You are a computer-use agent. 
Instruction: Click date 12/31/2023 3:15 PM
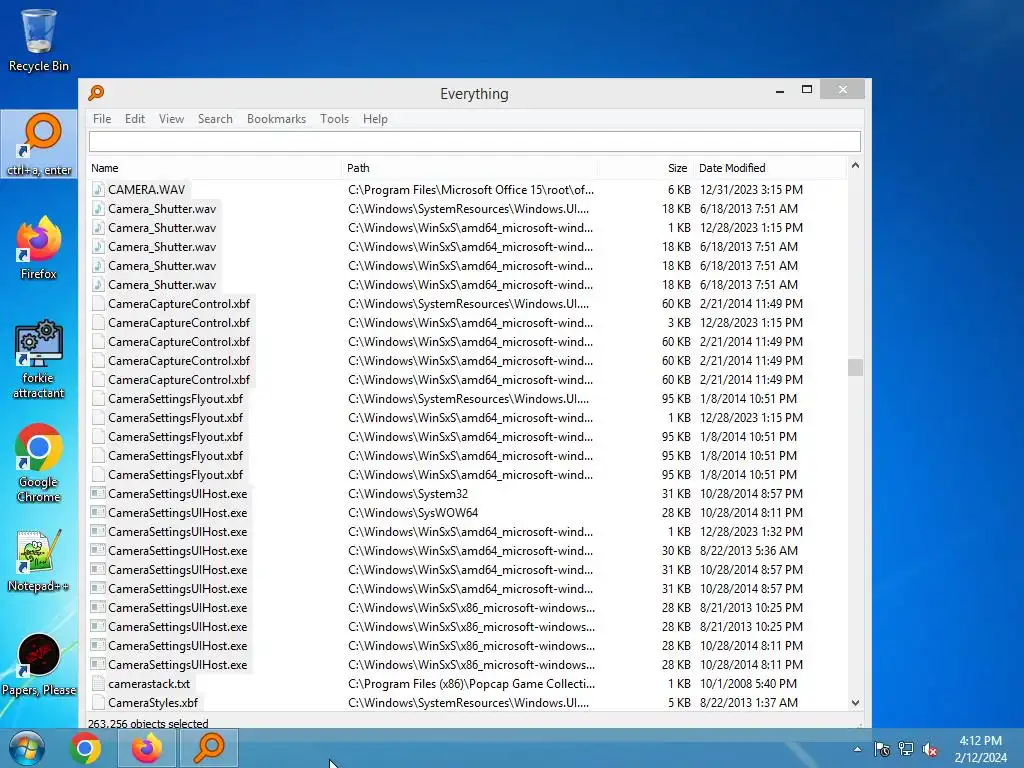click(x=751, y=189)
